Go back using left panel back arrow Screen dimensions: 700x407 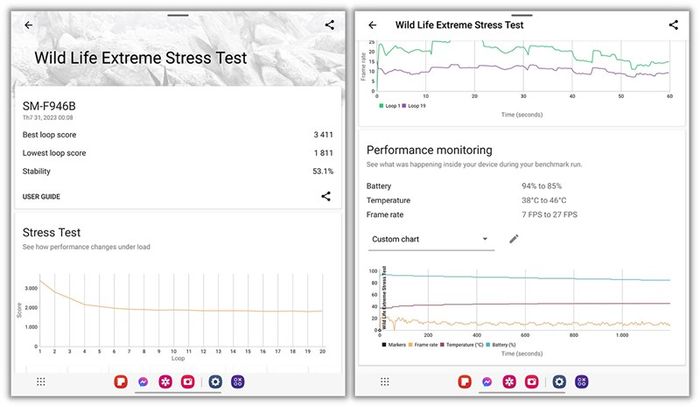click(29, 25)
